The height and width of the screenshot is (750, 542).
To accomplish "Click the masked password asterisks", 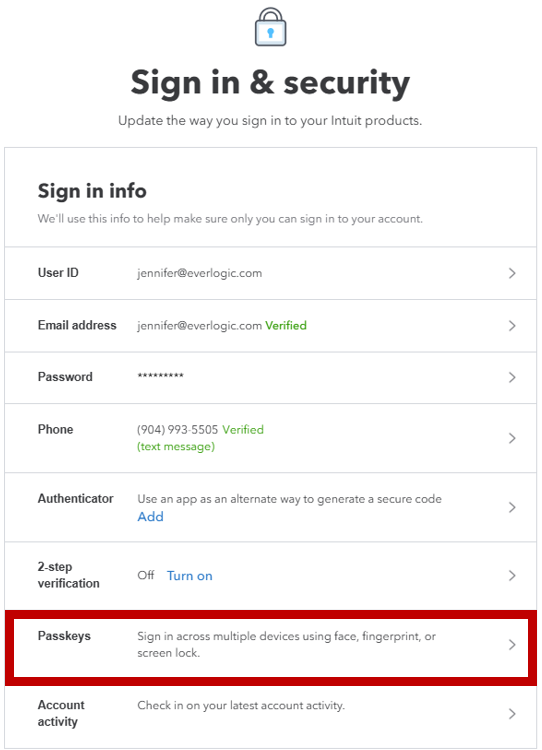I will tap(161, 375).
